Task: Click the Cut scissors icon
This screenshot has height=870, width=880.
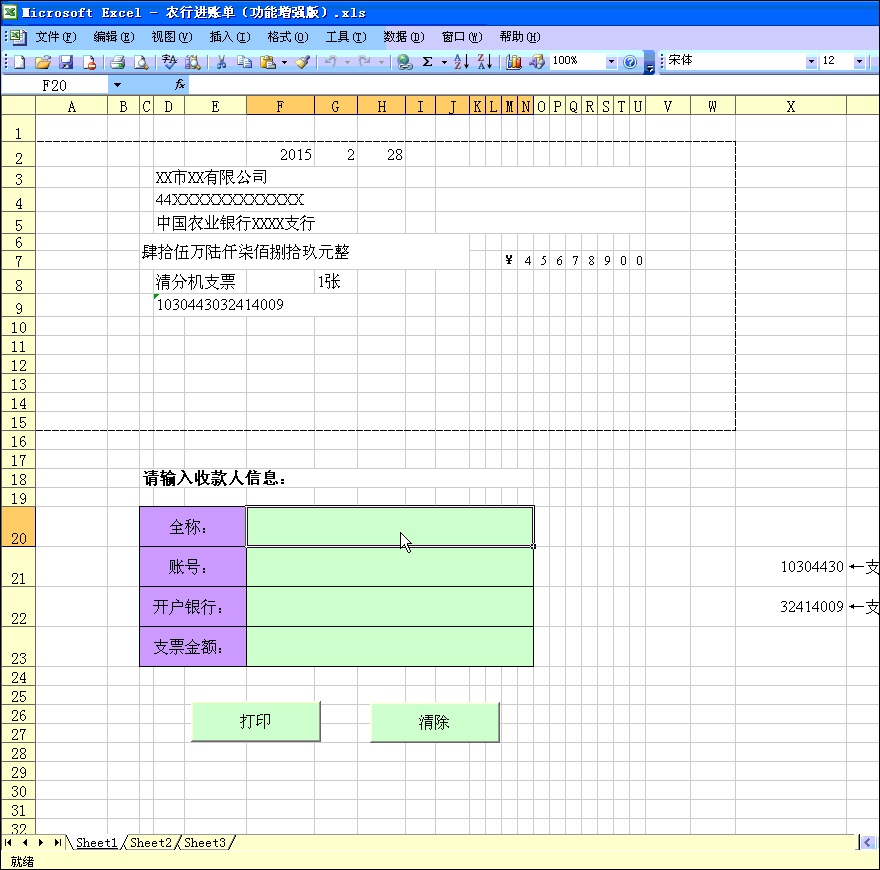Action: 220,62
